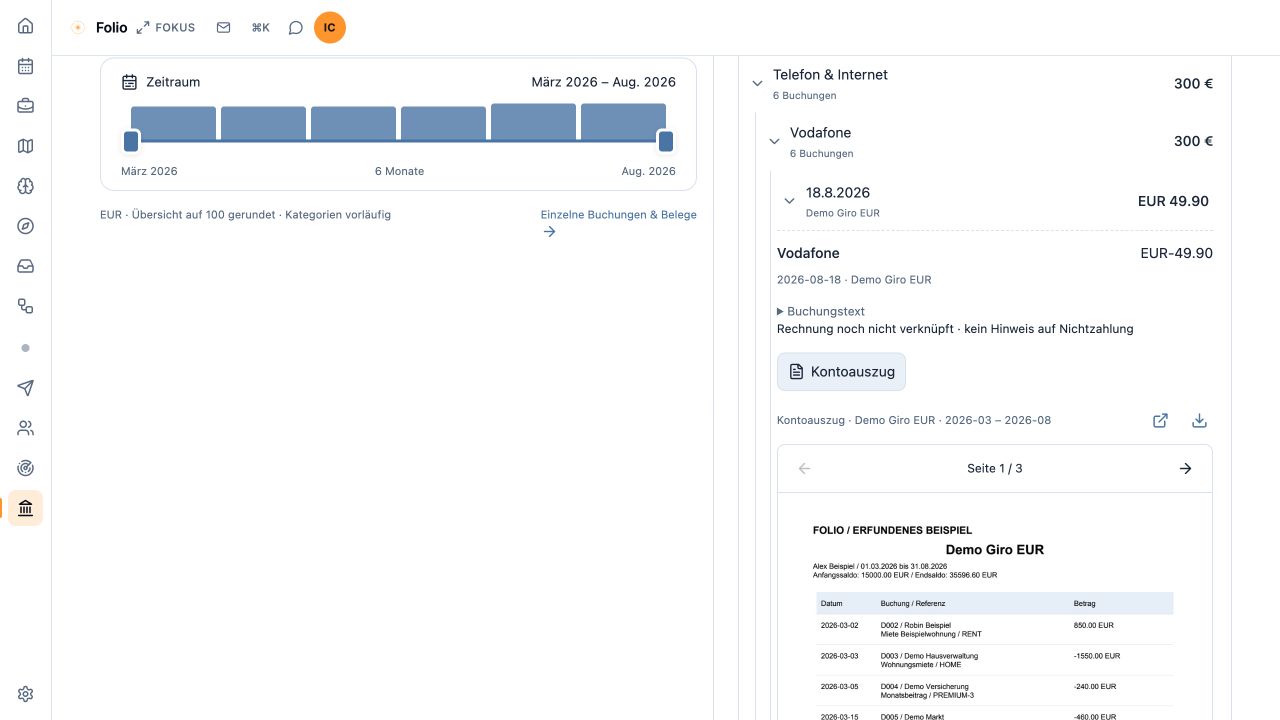
Task: Click the "EUR 49.90" amount of the 18.8.2026 entry
Action: point(1173,201)
